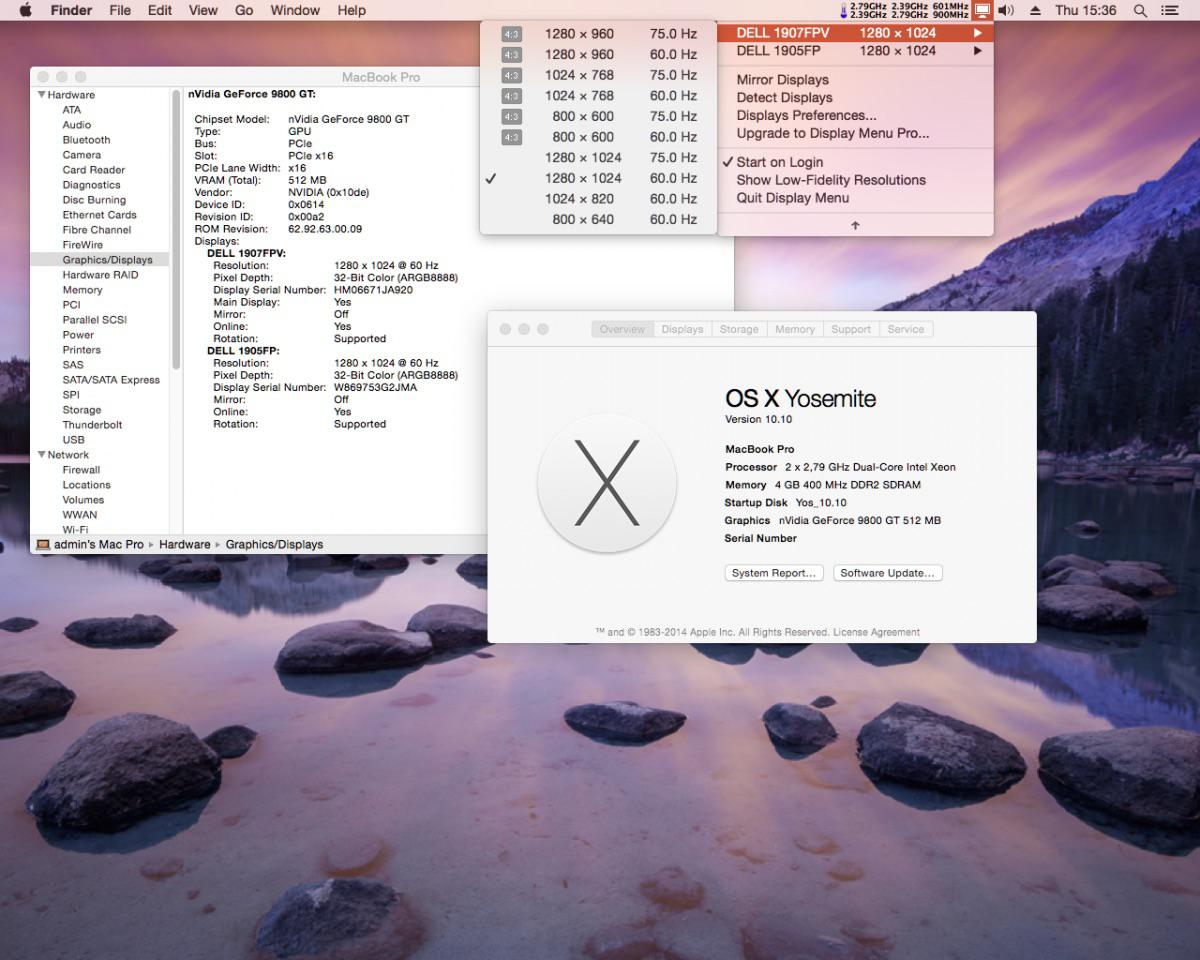Select 1280 × 1024 at 75.0 Hz

[598, 157]
